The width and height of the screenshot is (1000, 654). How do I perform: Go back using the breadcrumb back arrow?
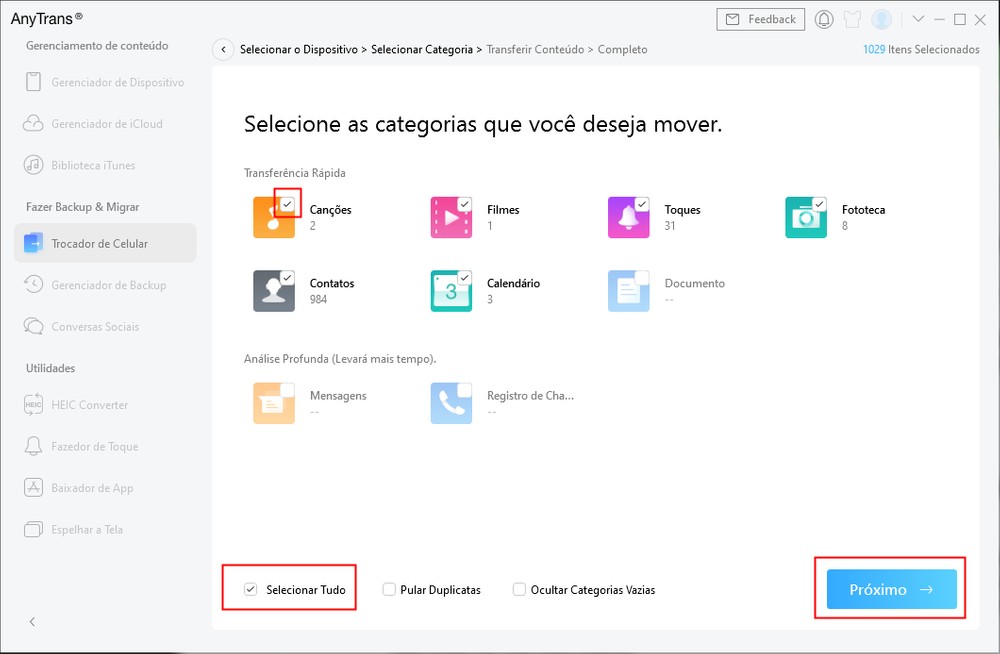223,49
